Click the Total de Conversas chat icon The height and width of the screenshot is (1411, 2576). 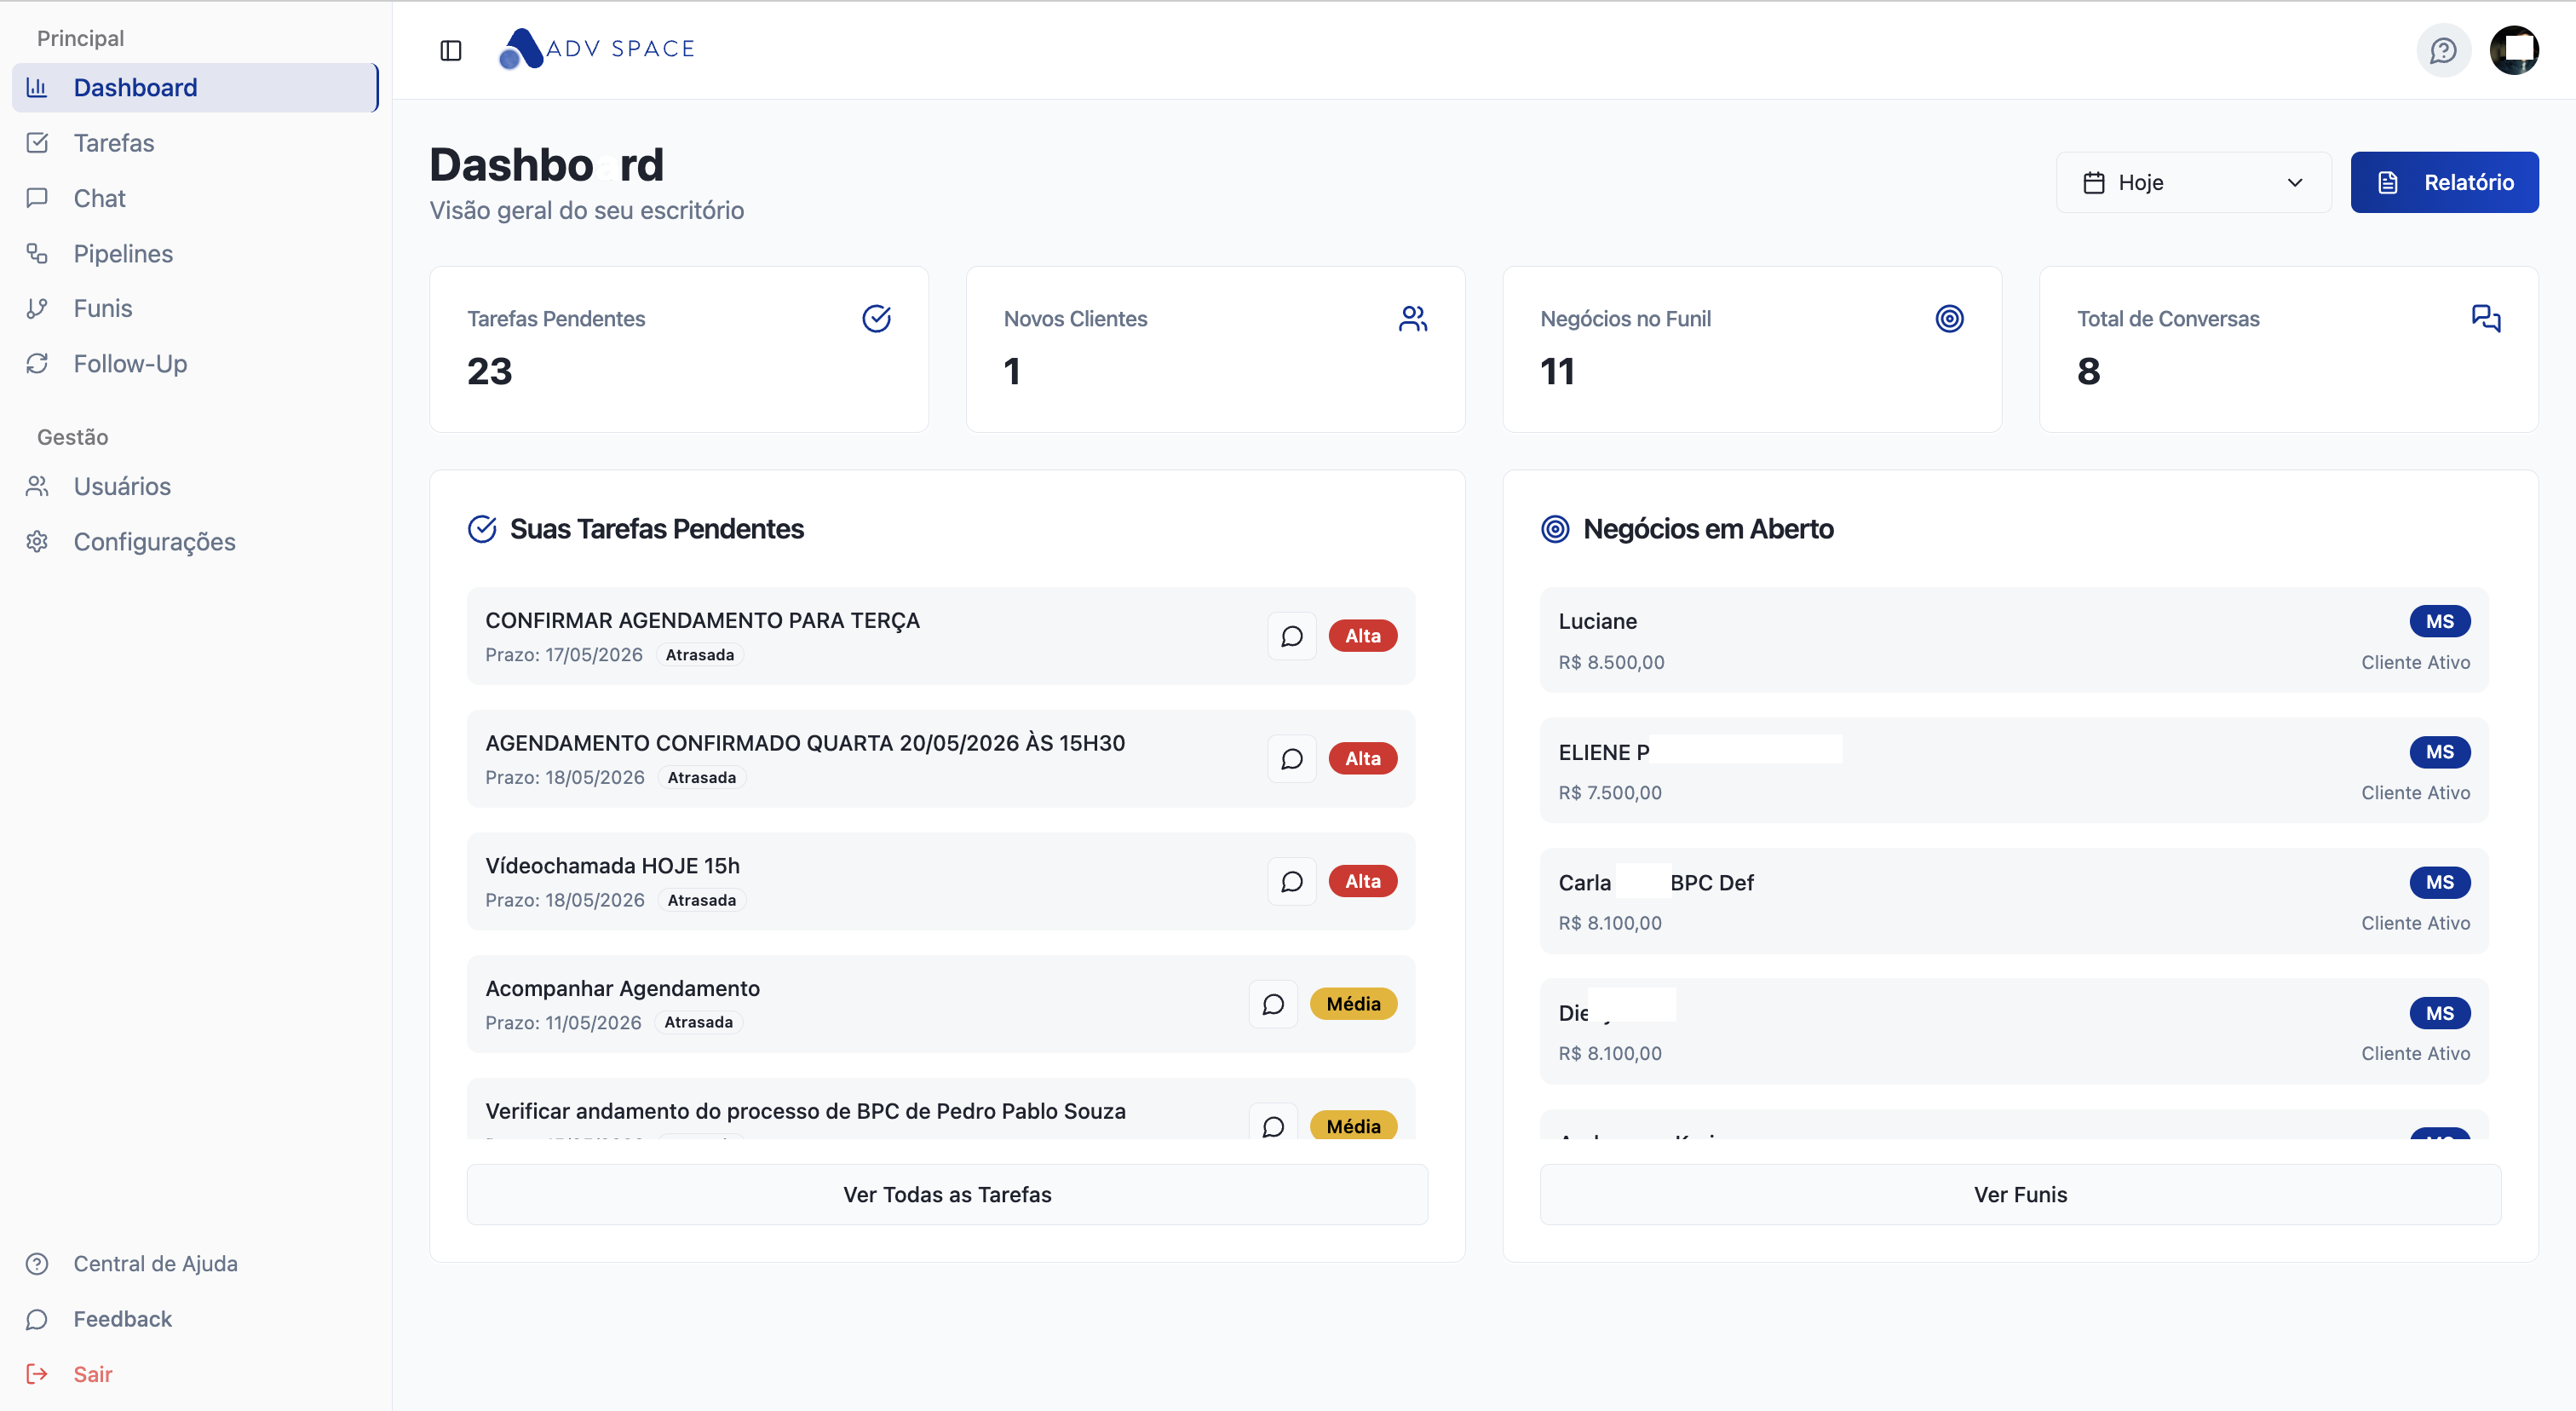[x=2485, y=318]
